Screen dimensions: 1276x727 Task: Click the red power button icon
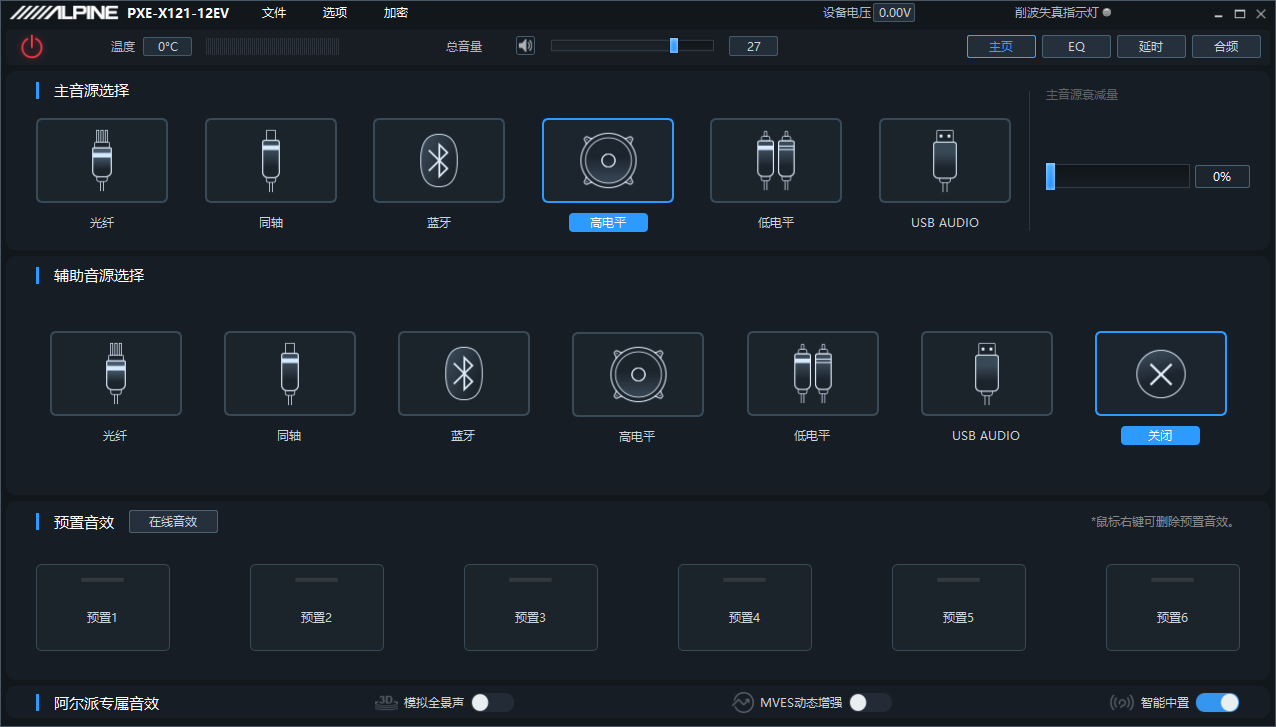(x=32, y=46)
